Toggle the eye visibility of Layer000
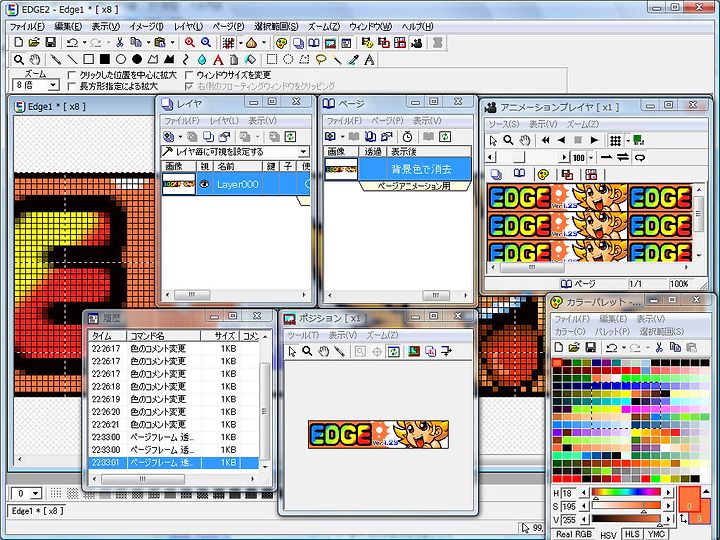Screen dimensions: 720x540 [204, 184]
